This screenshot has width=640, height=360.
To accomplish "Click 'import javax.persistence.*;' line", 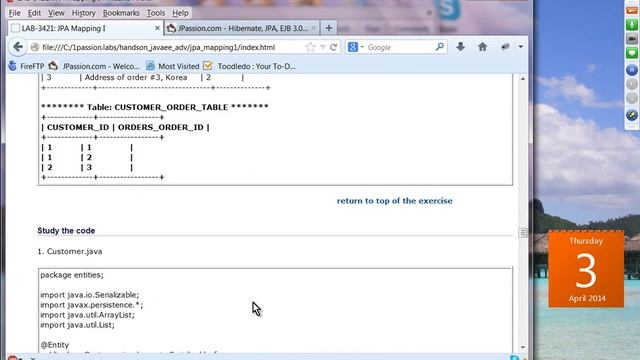I will point(91,305).
